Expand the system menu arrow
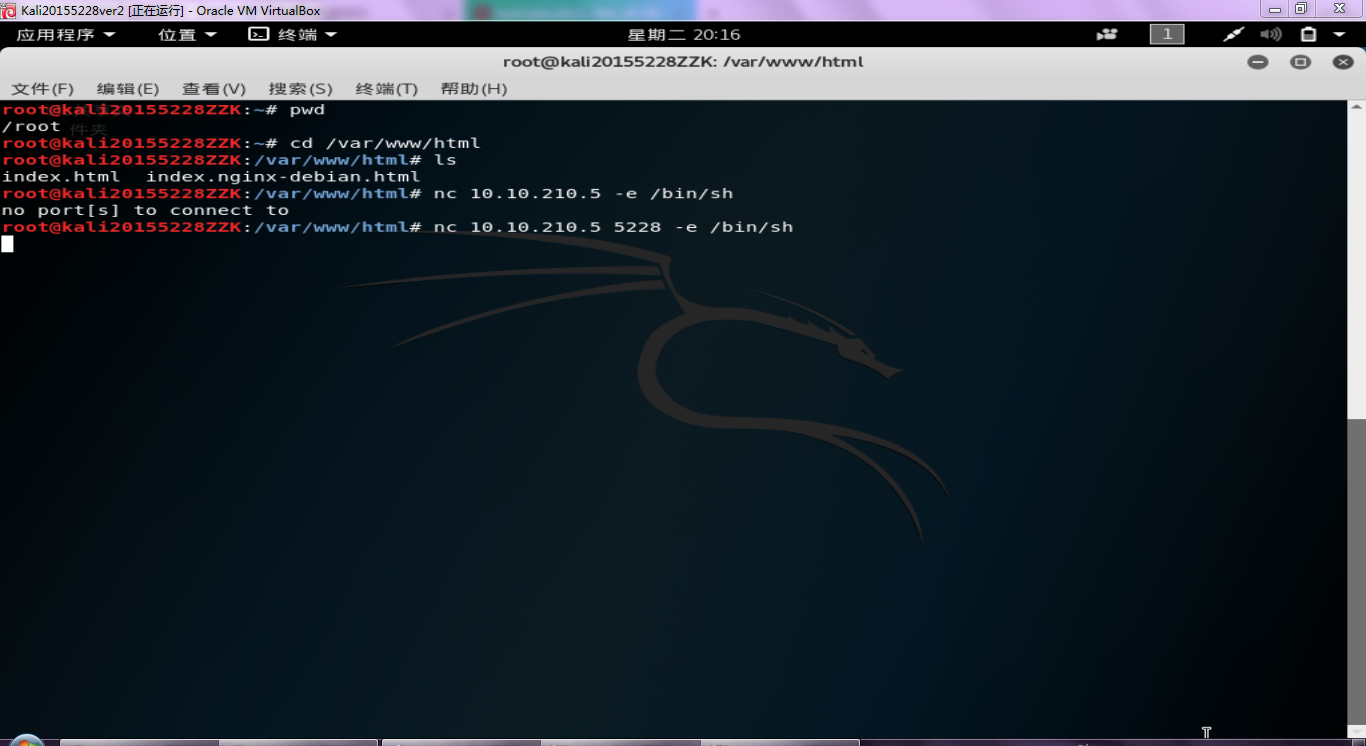This screenshot has height=746, width=1366. point(1339,35)
